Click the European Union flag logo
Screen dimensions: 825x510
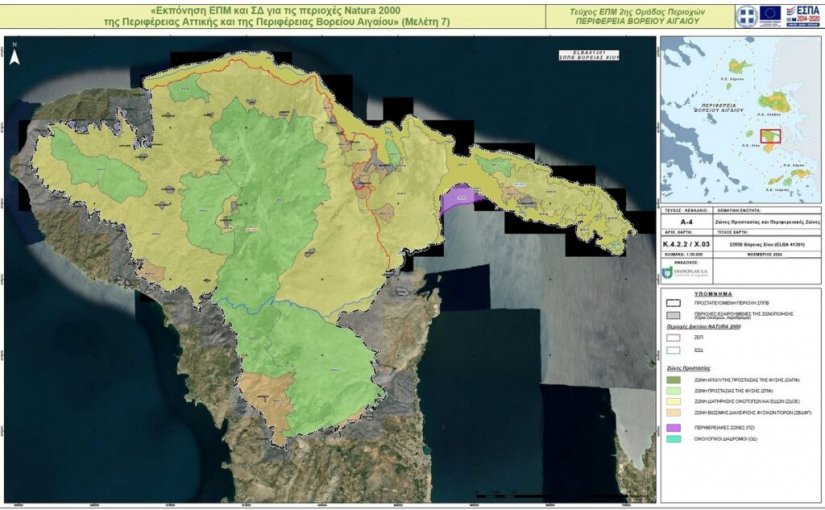(770, 13)
